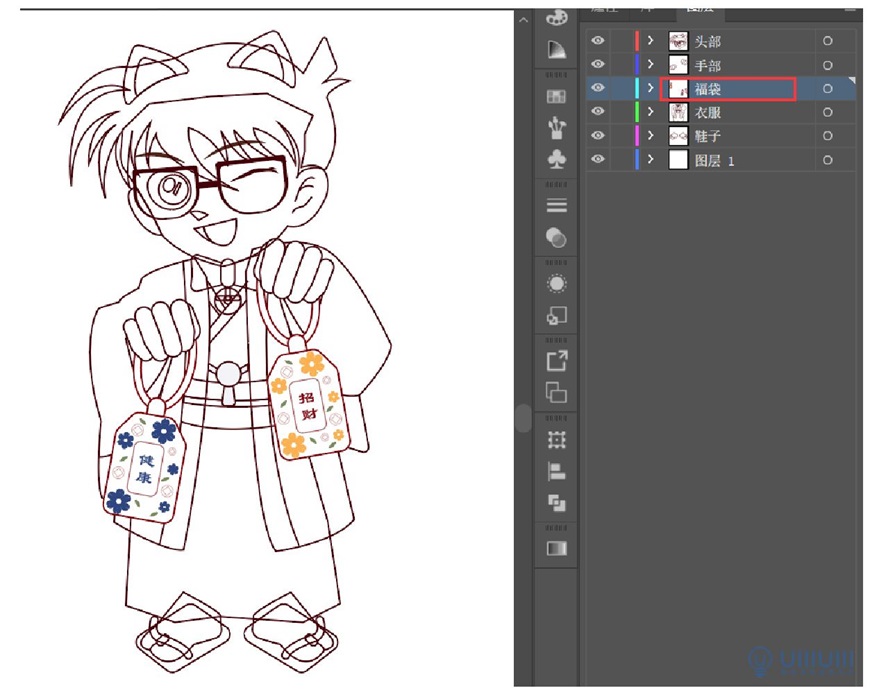Click the 衣服 layer thumbnail
This screenshot has height=695, width=870.
[678, 112]
